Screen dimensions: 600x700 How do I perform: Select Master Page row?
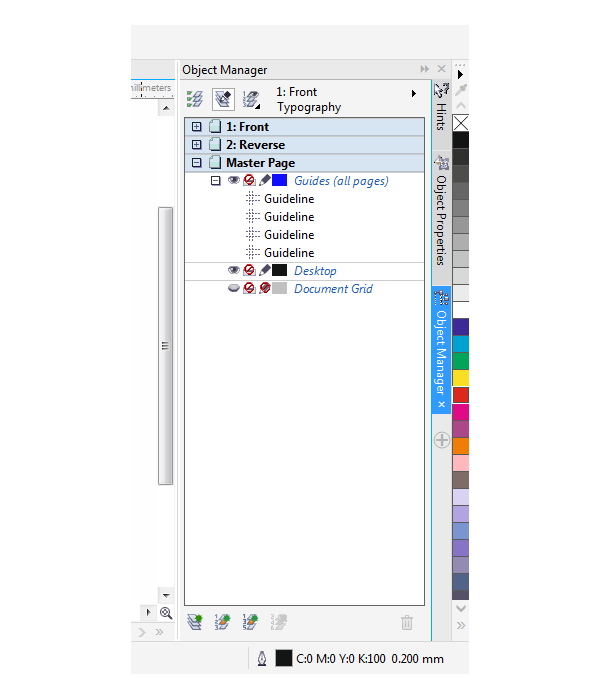click(304, 163)
